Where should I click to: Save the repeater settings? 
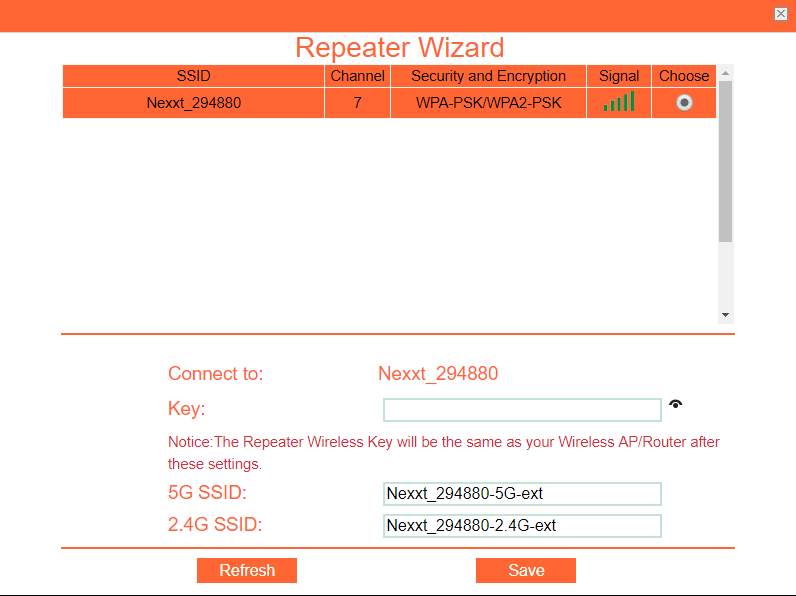pyautogui.click(x=525, y=570)
